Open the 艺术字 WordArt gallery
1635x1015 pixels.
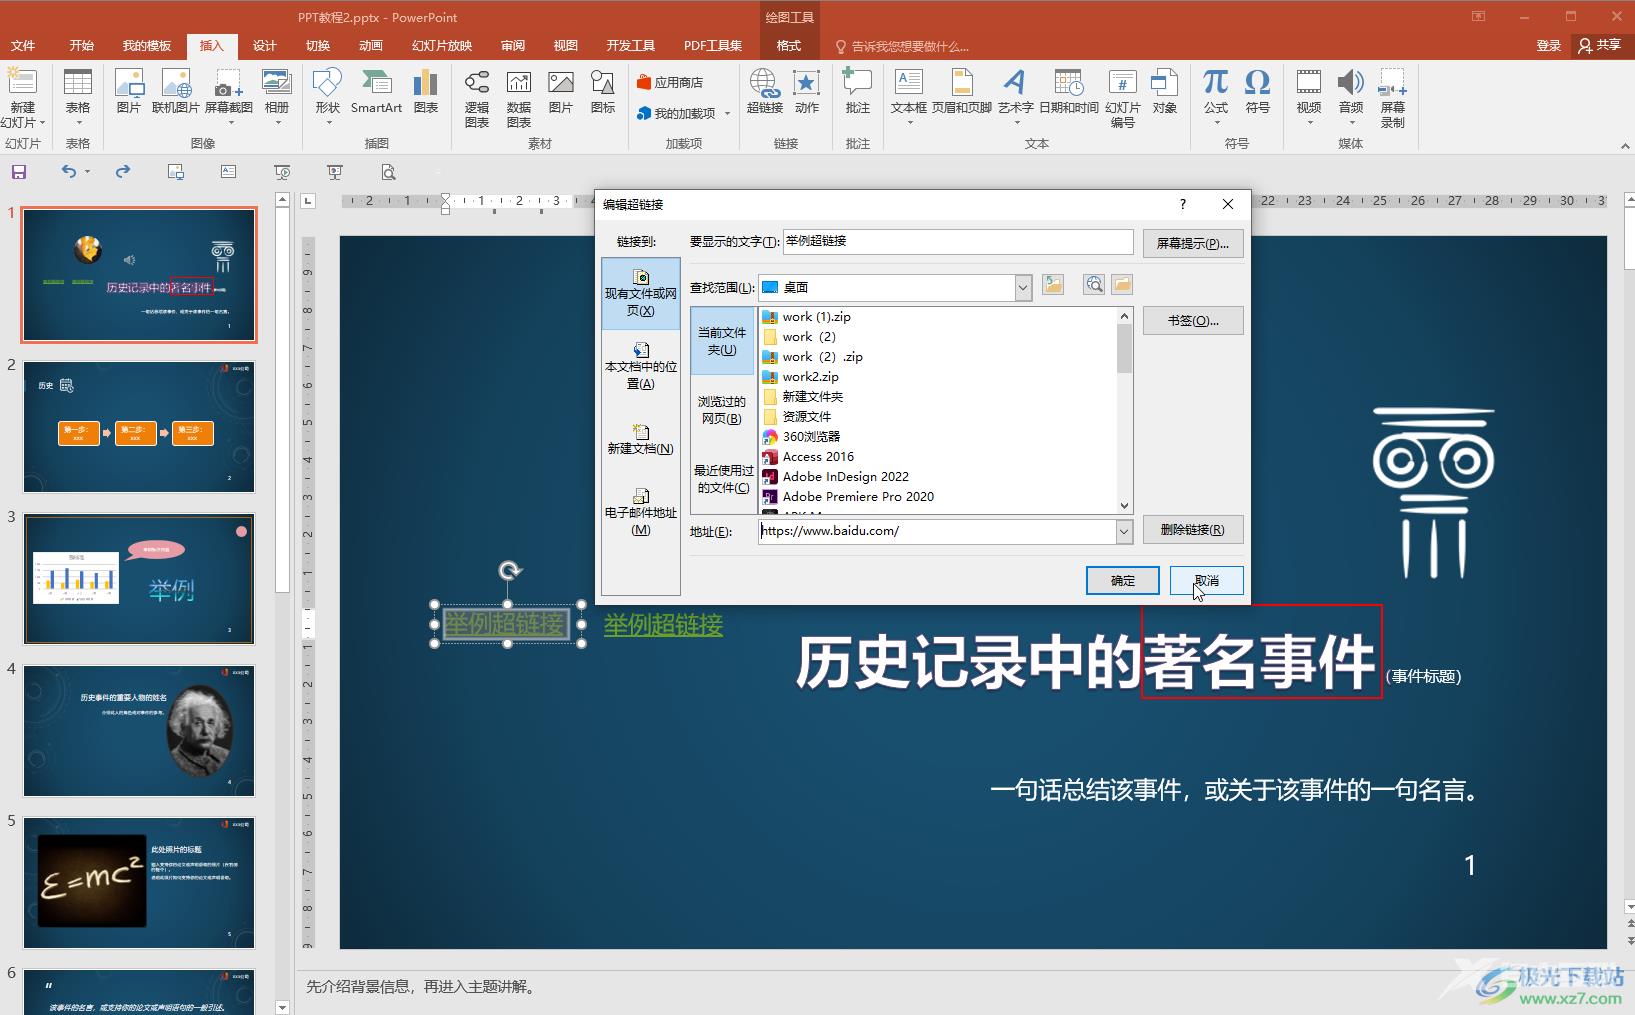1015,96
